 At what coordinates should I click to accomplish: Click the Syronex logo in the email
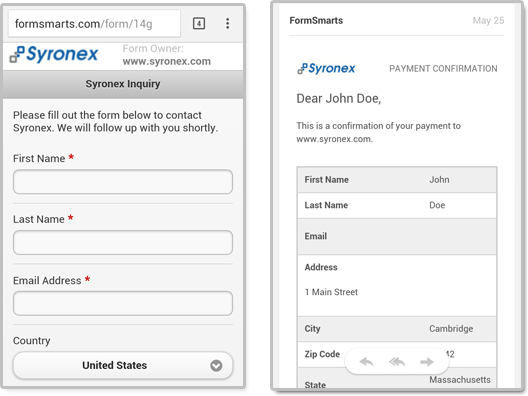[x=326, y=68]
